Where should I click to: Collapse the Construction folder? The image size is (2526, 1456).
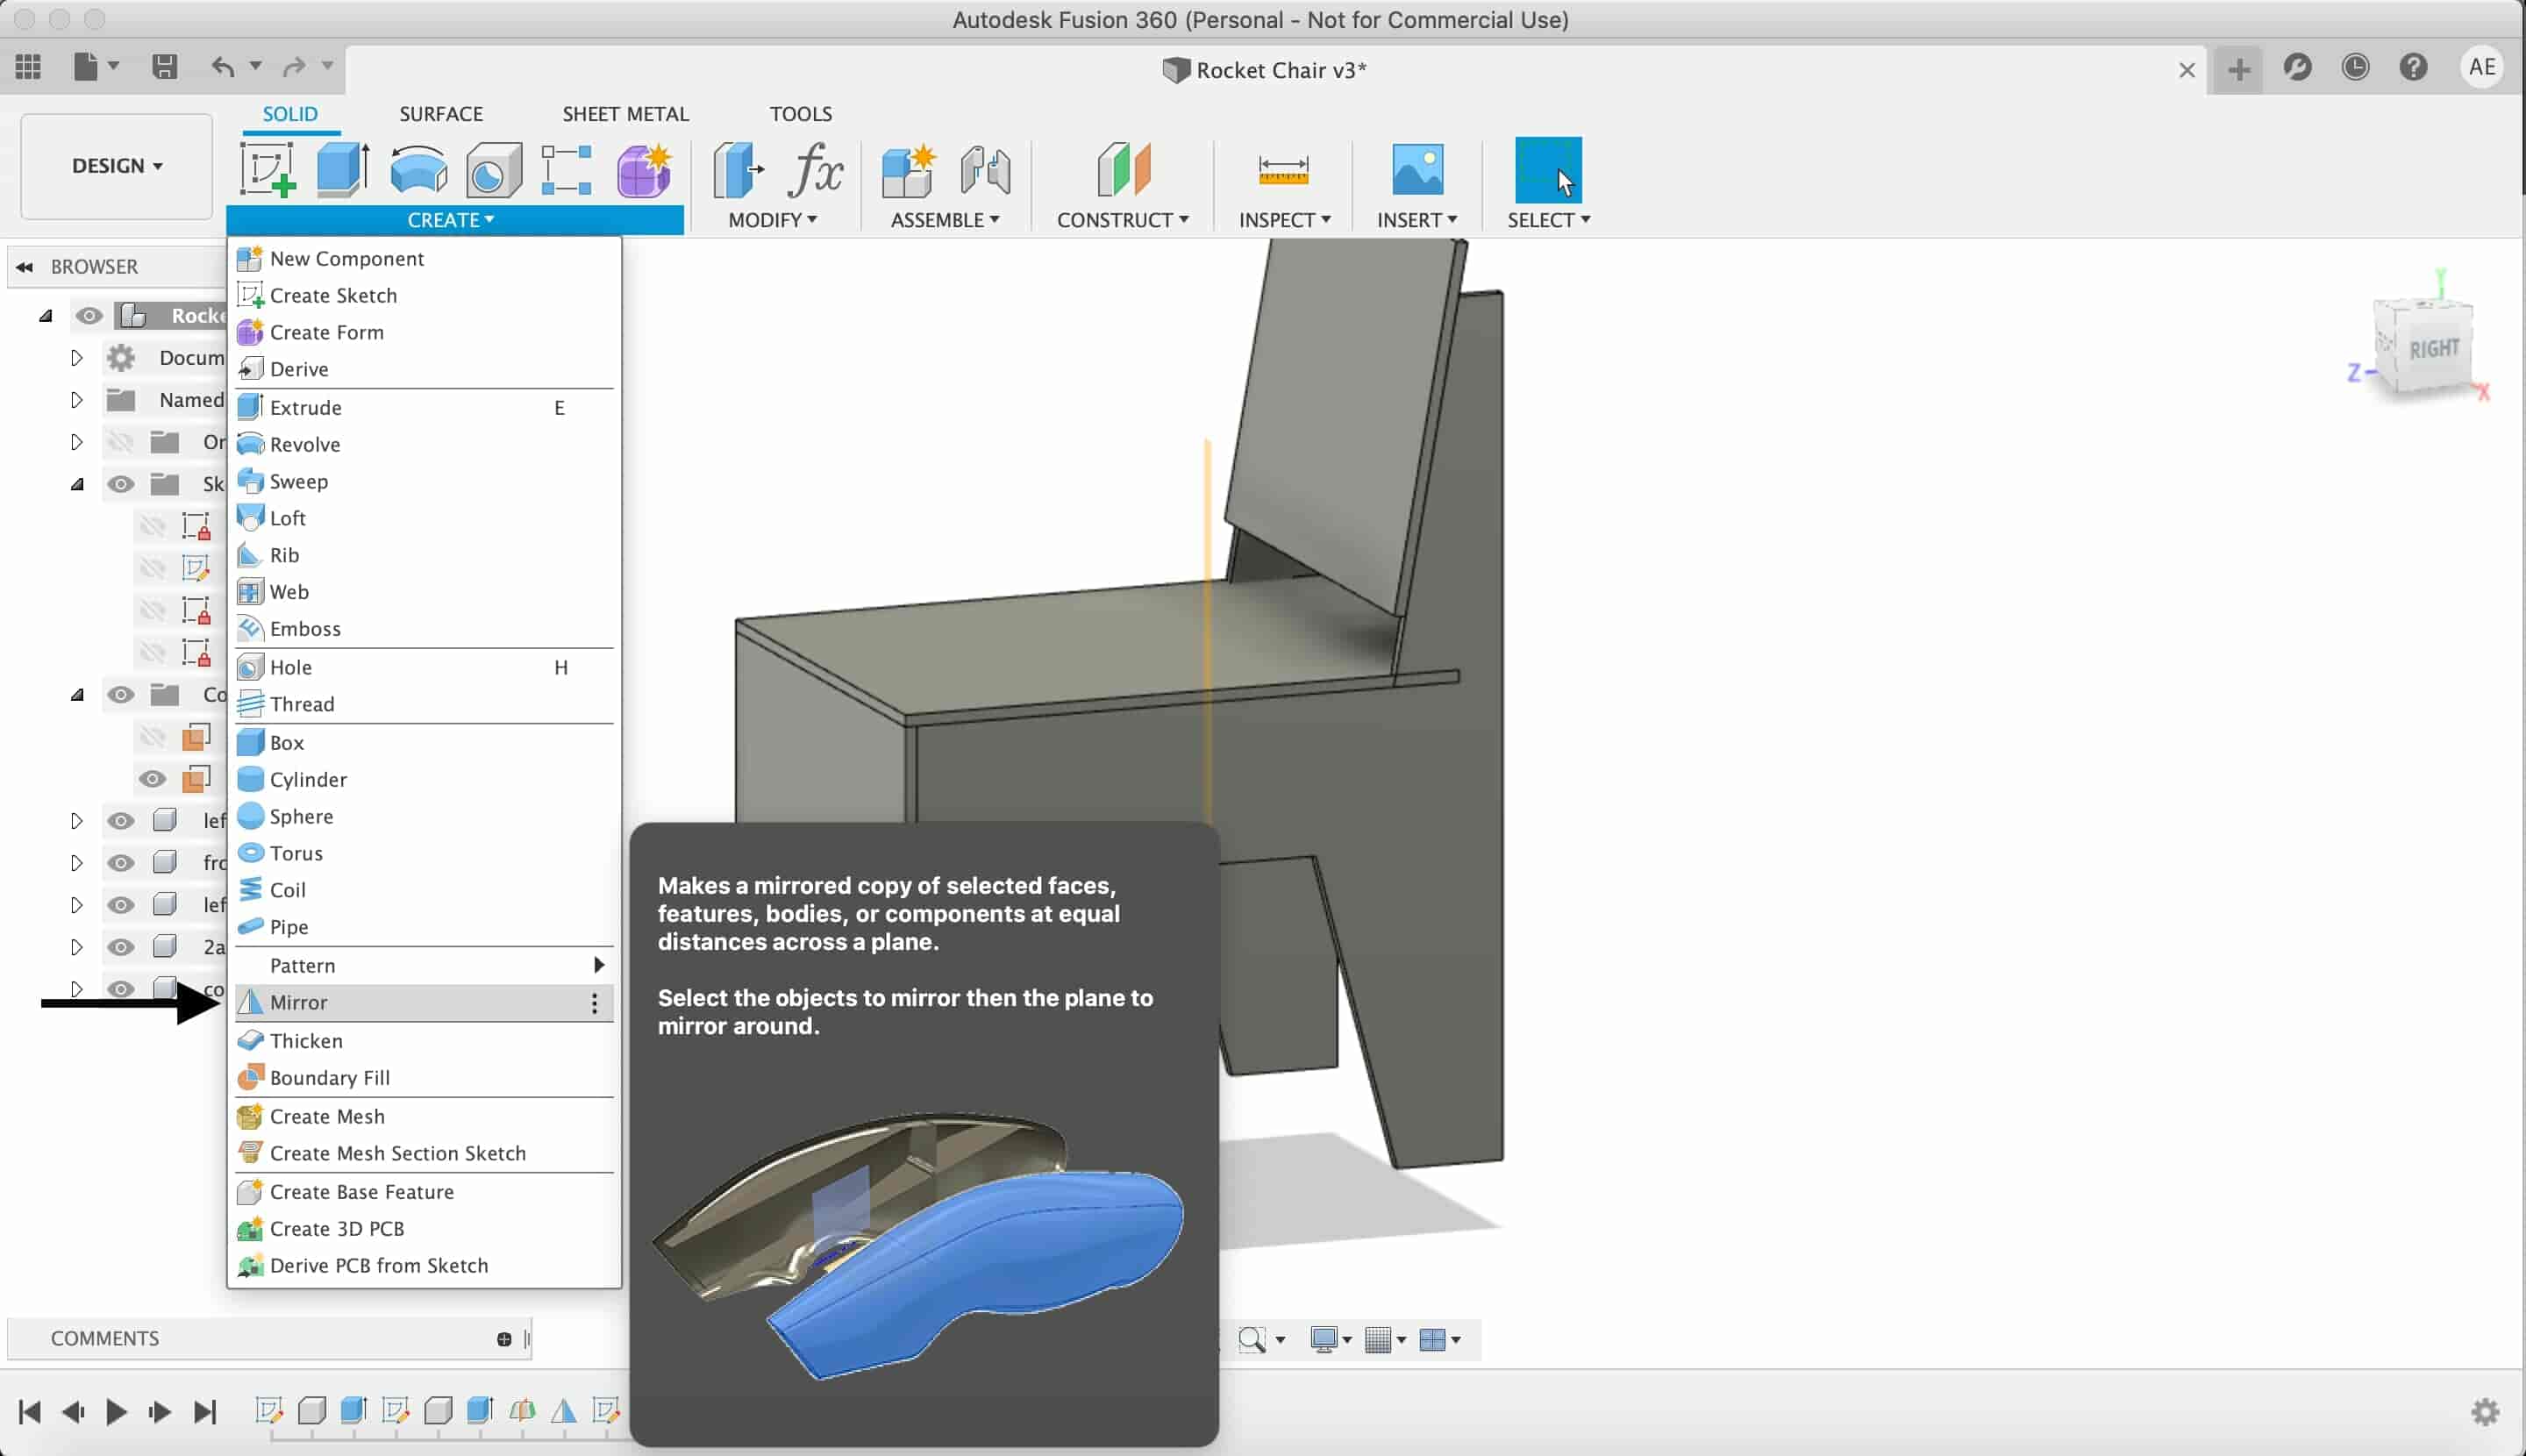coord(77,695)
